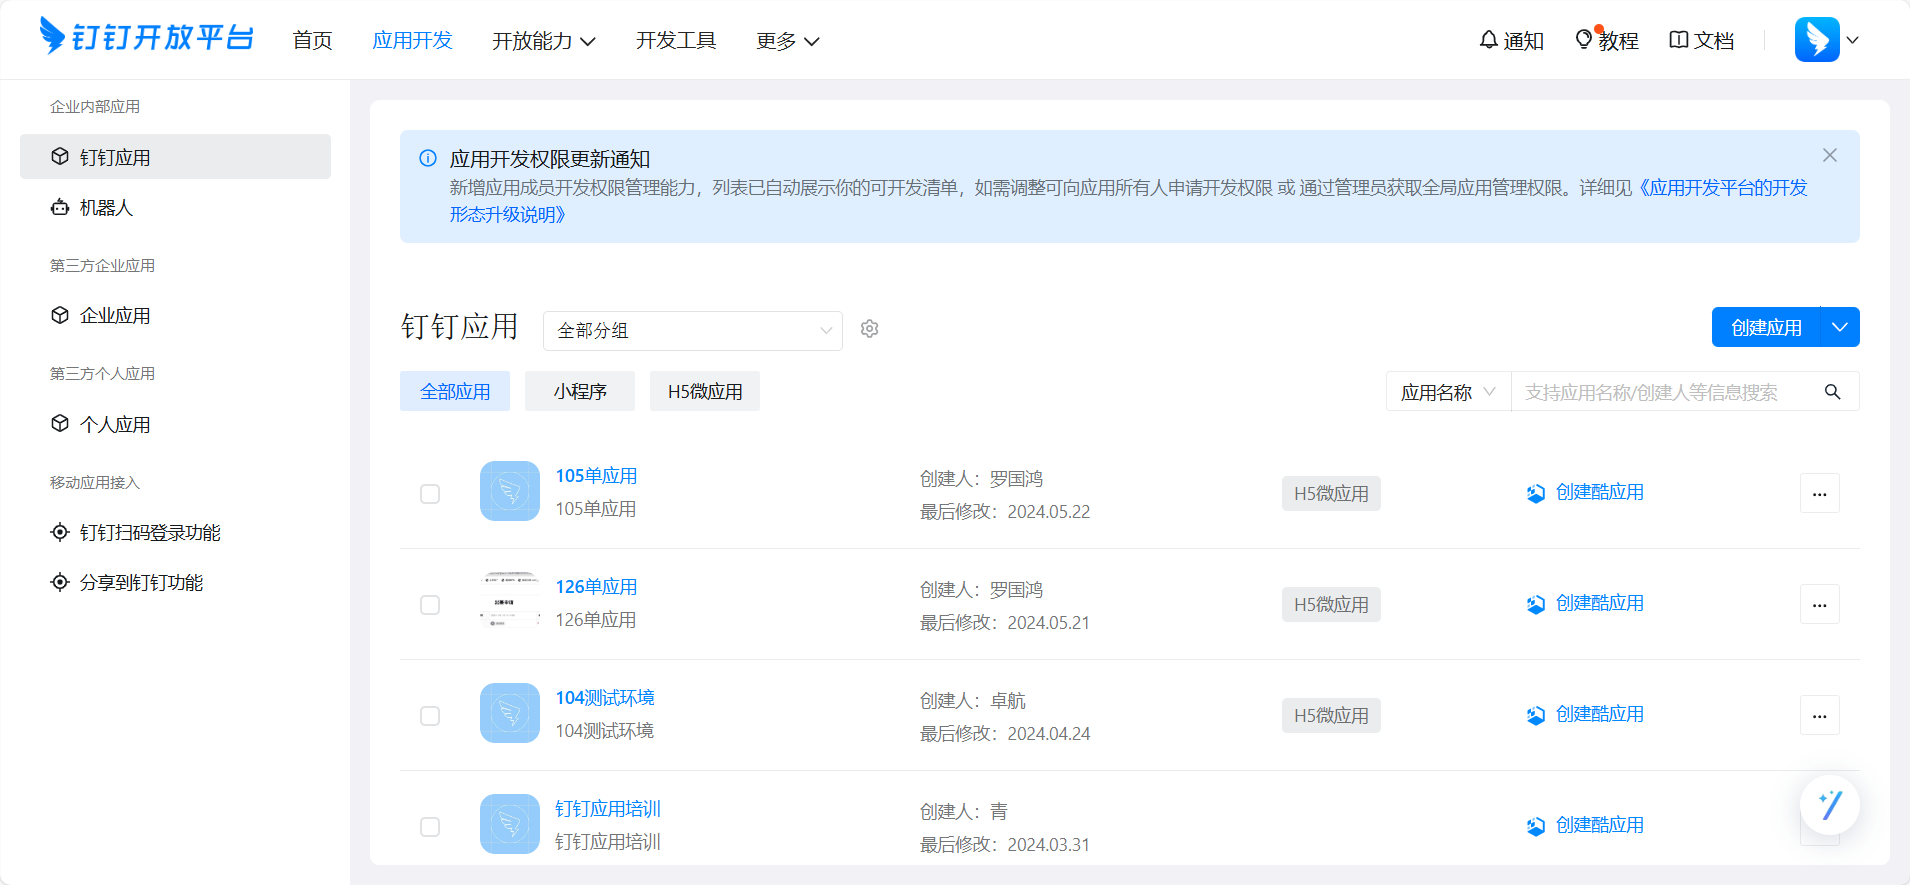Select 应用开发 in top navigation
Screen dimensions: 1910x885
pos(412,40)
